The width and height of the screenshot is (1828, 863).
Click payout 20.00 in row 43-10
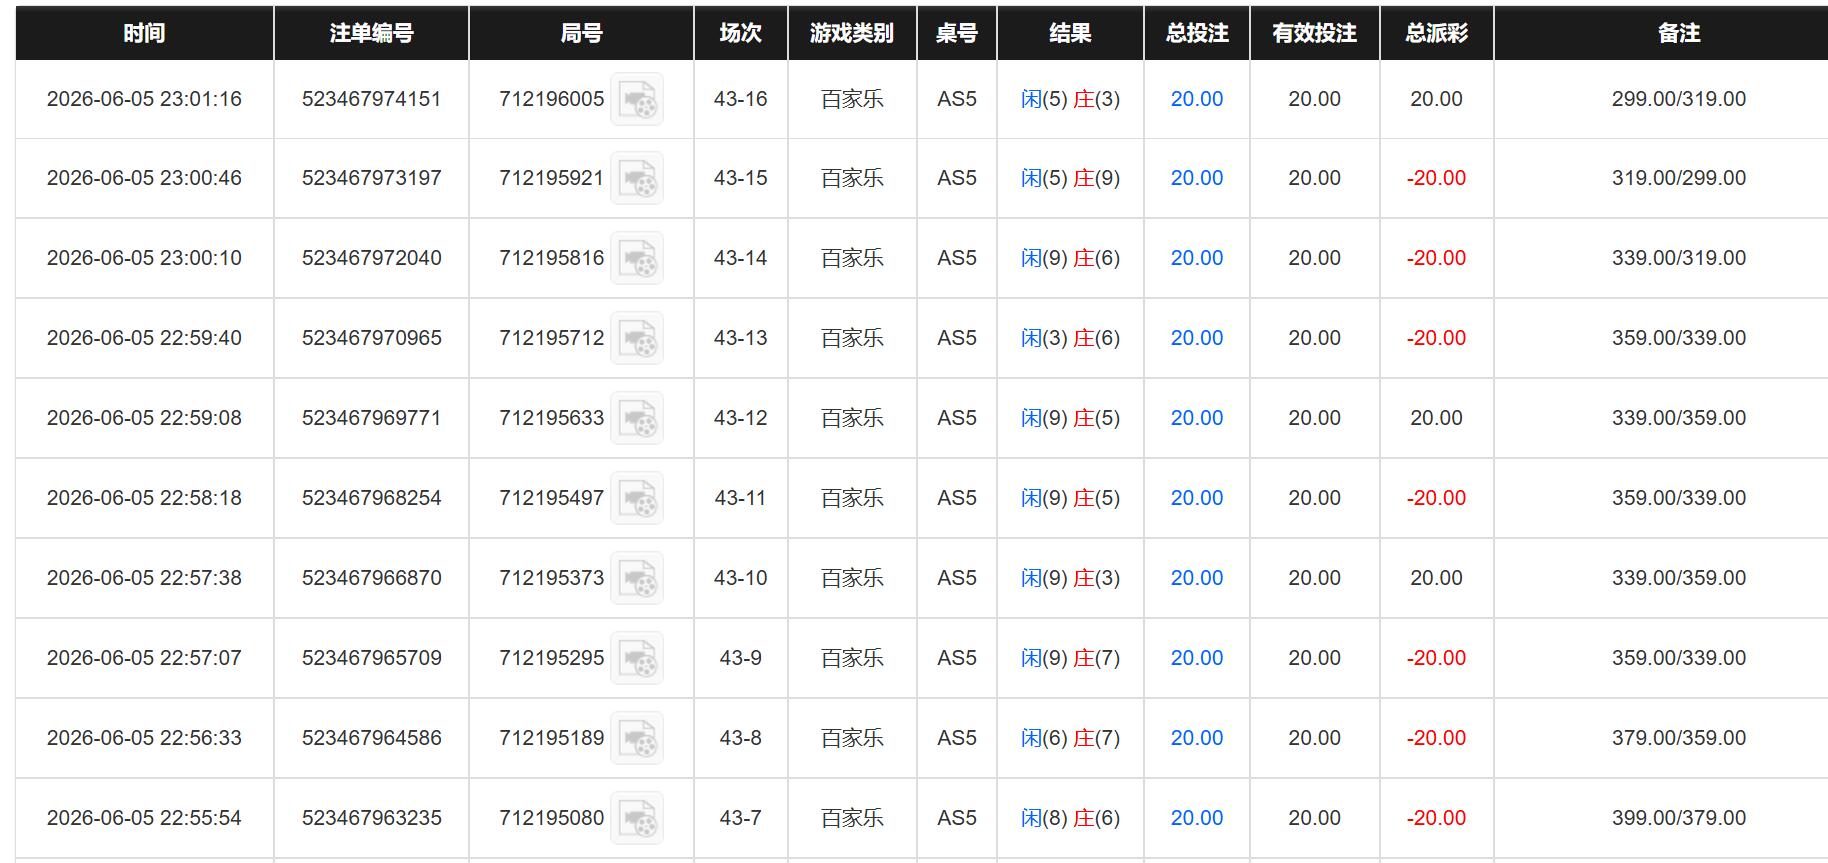[1437, 578]
